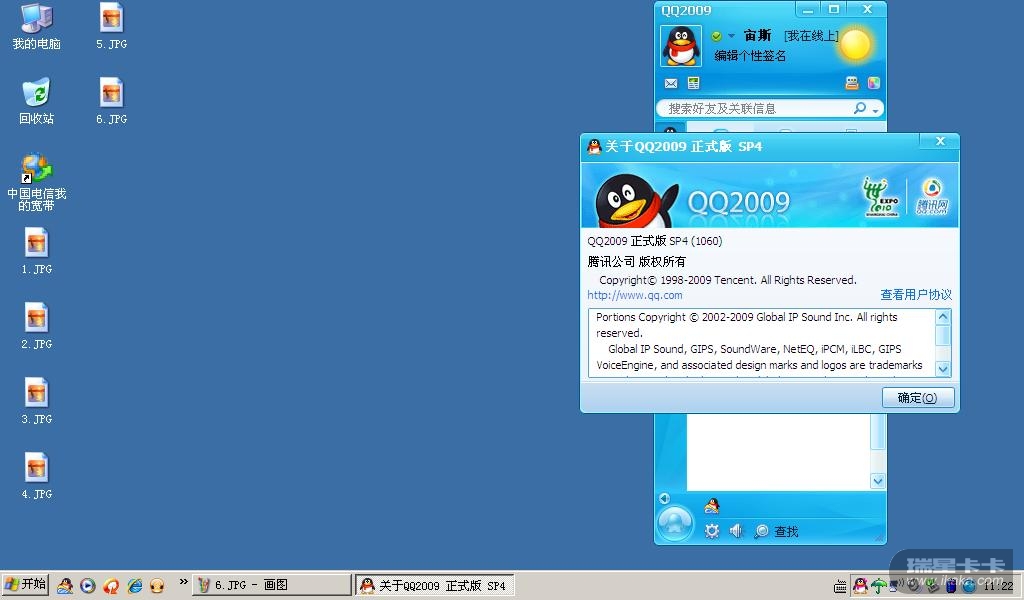The image size is (1024, 600).
Task: Click the QQ main menu round penguin button
Action: (675, 523)
